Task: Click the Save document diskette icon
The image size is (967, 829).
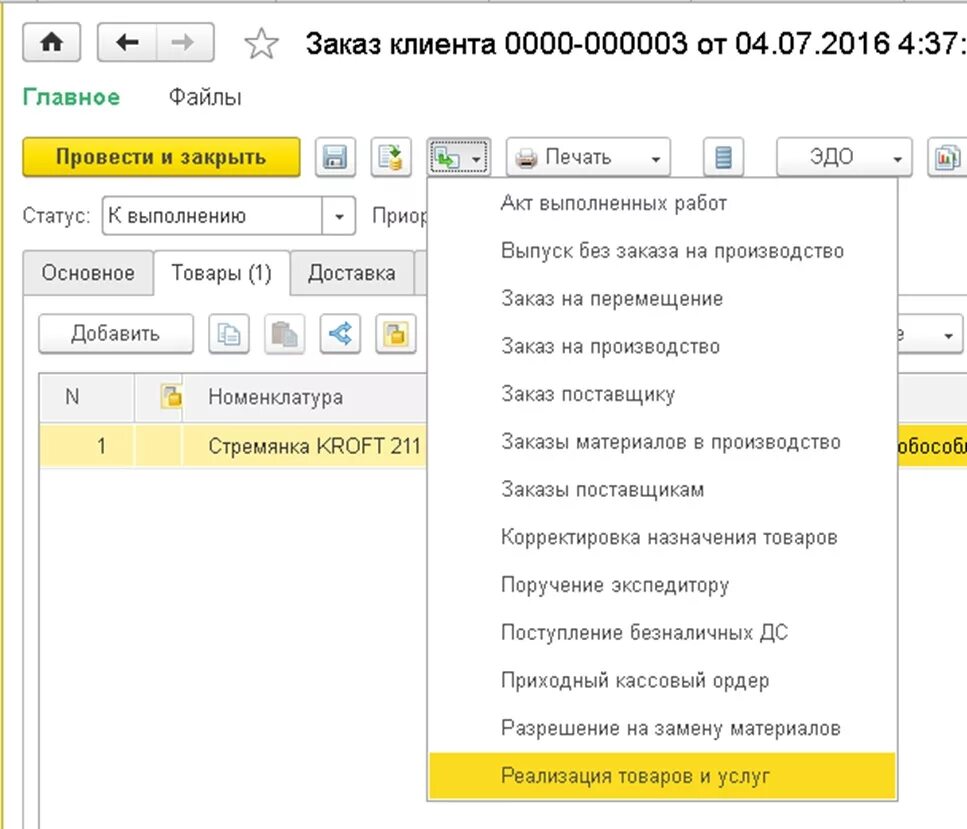Action: [x=335, y=157]
